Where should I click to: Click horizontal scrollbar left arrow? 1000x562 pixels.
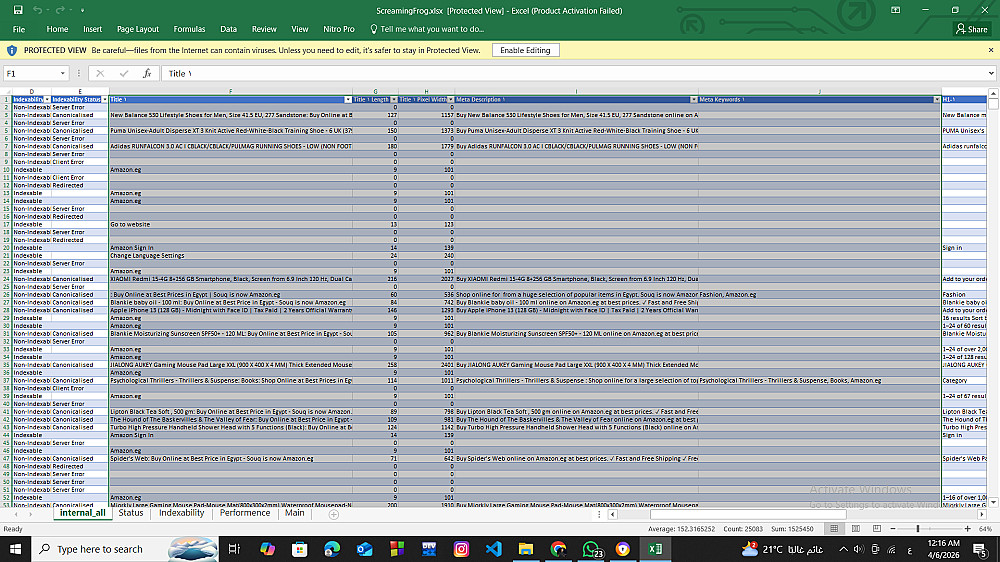[613, 514]
